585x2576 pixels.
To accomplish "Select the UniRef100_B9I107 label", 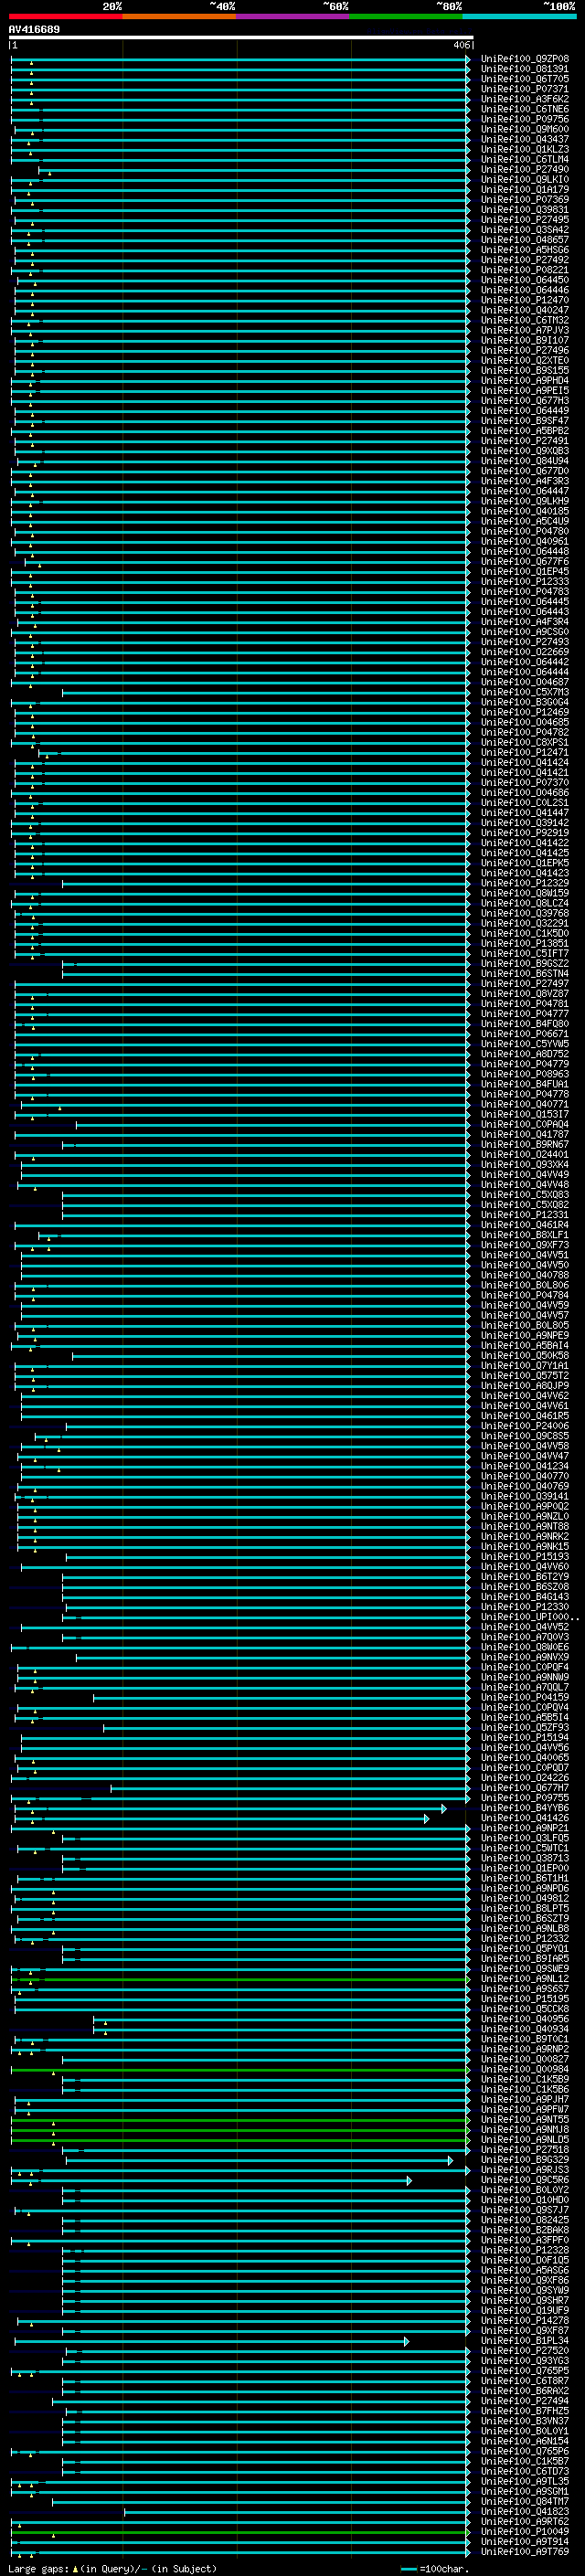I will [x=524, y=340].
